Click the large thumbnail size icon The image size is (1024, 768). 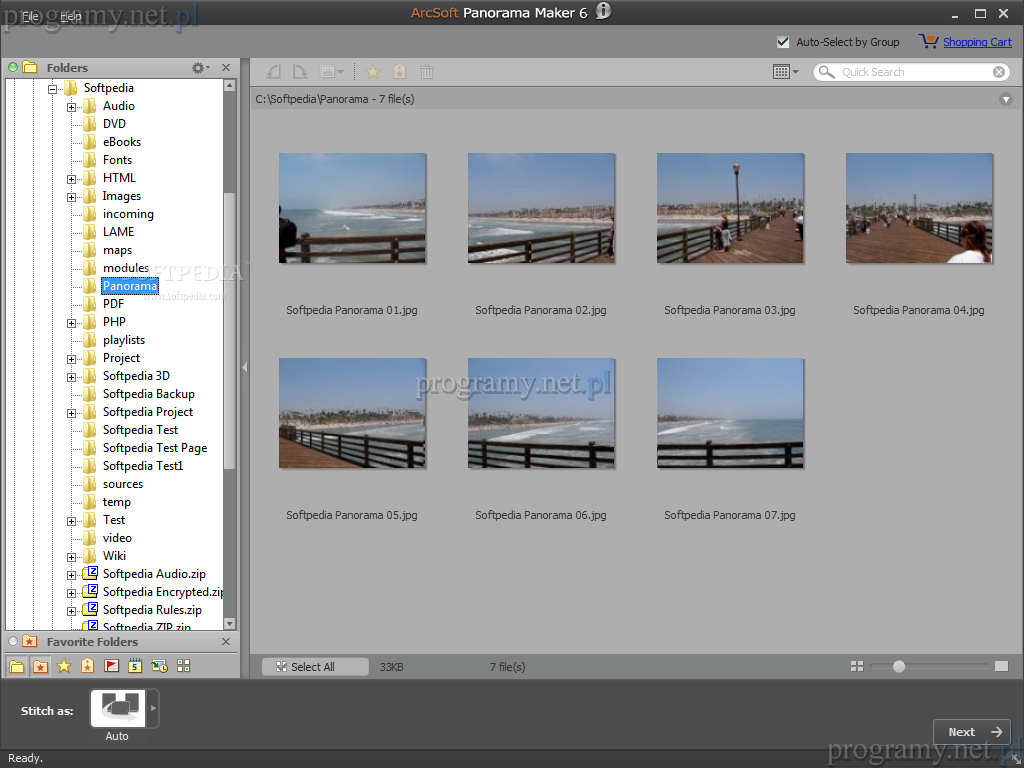pyautogui.click(x=1001, y=666)
